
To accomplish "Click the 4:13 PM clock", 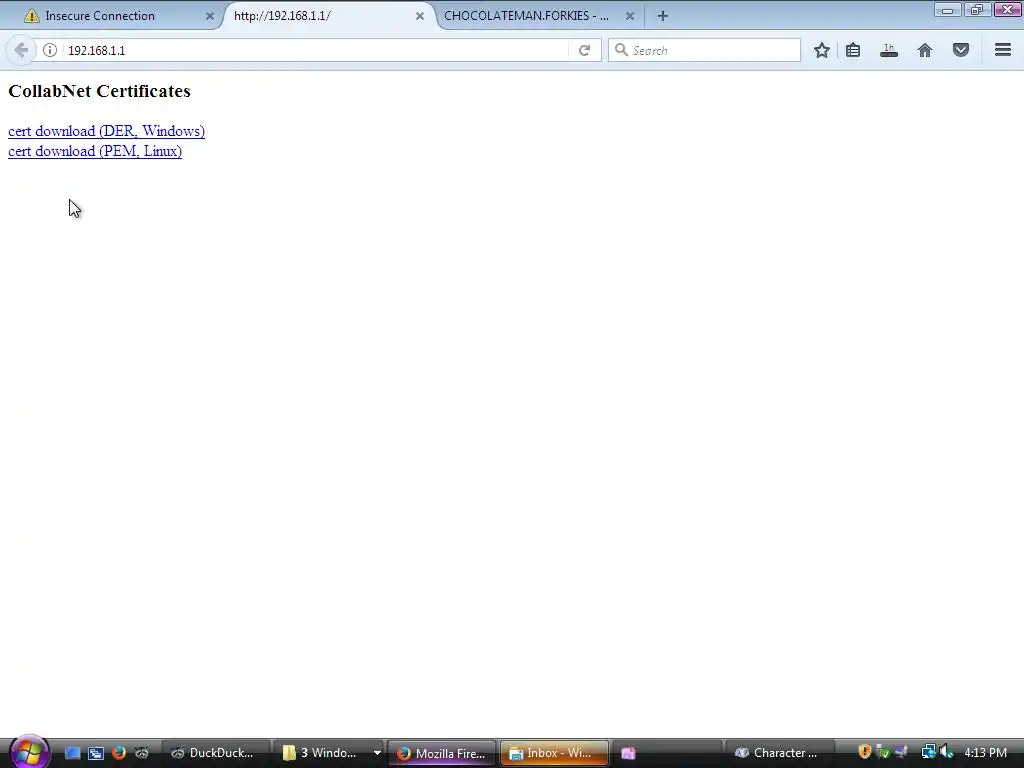I will click(x=985, y=753).
